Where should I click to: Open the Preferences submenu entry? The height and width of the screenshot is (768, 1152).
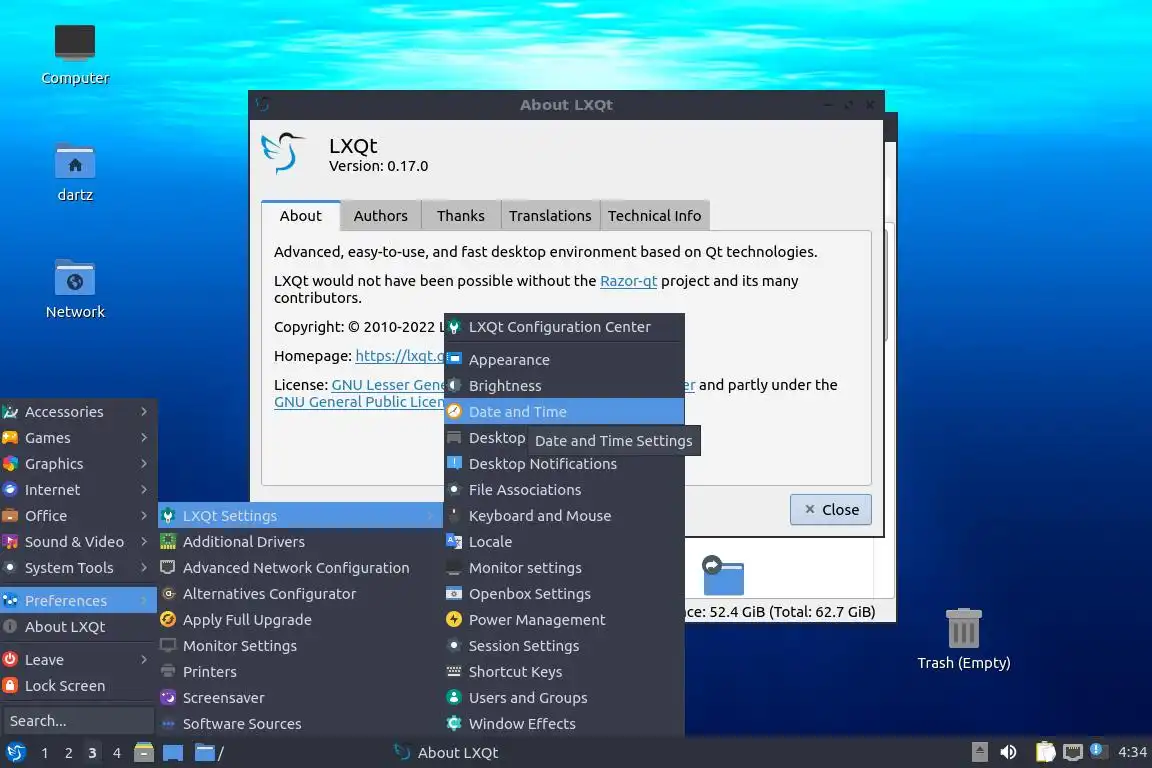(x=79, y=600)
